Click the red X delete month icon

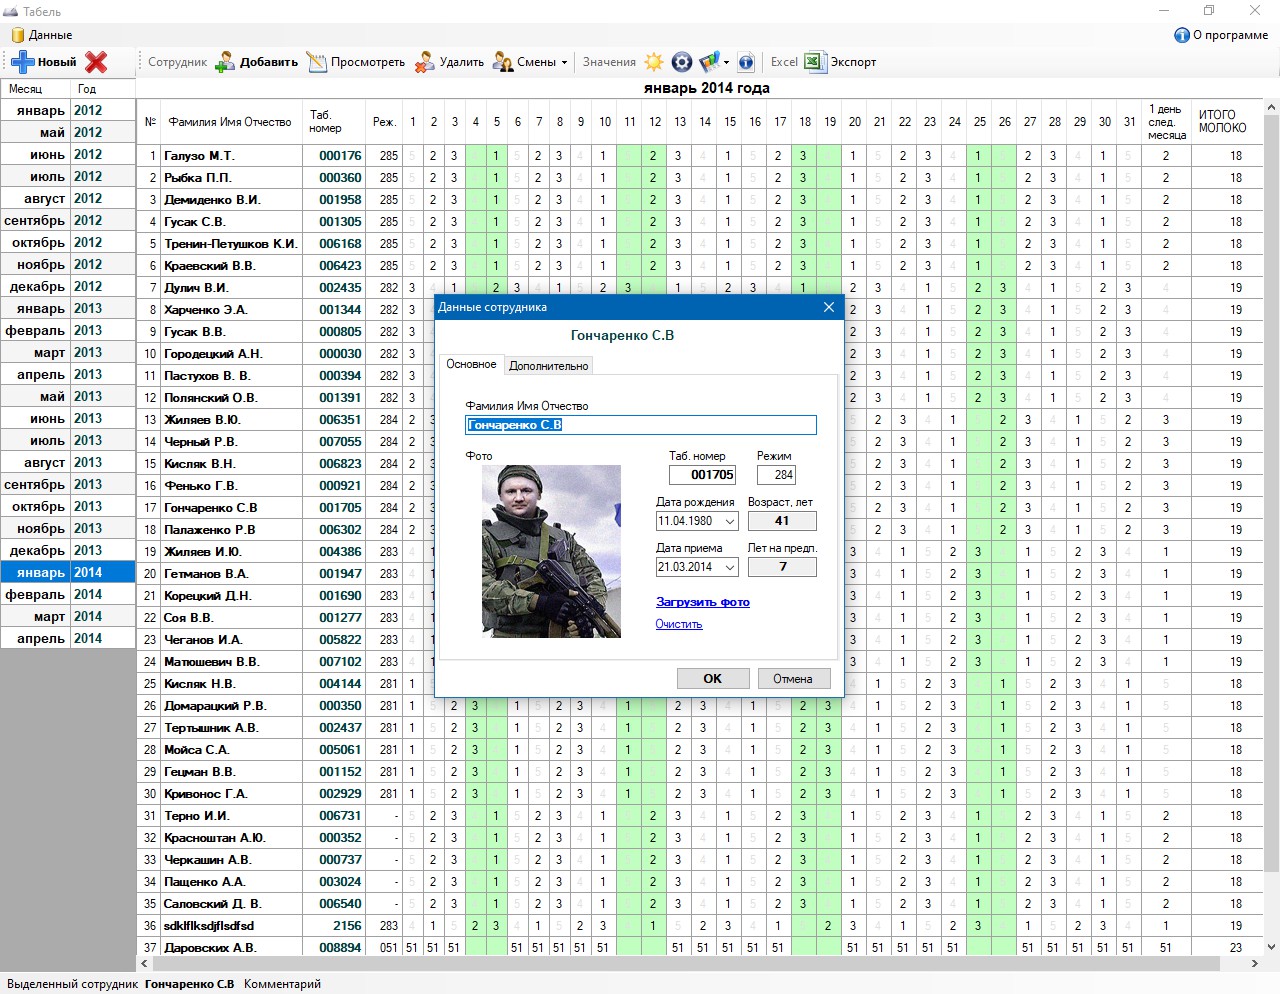point(96,62)
